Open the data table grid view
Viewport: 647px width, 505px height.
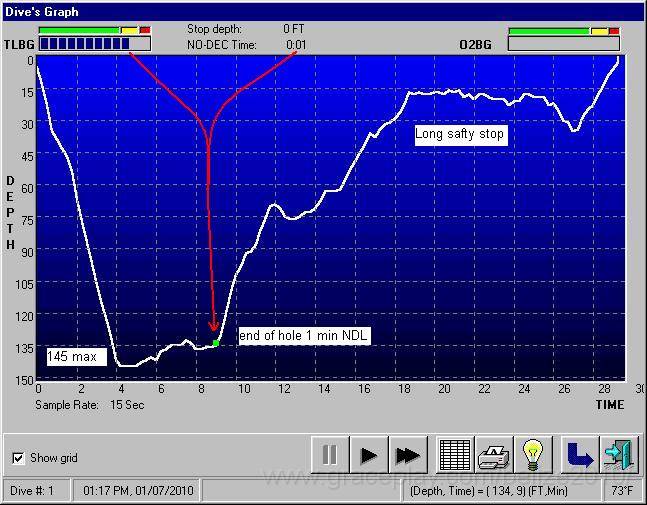(456, 456)
